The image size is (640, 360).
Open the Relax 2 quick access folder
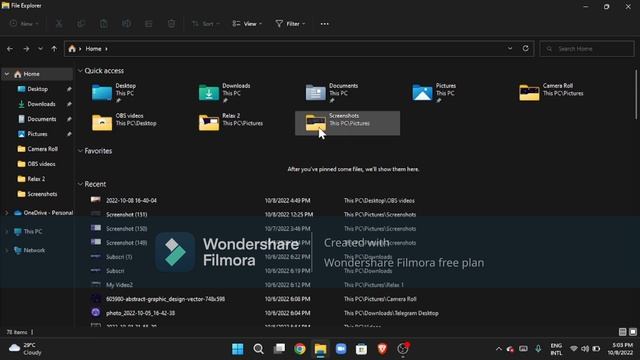[x=241, y=123]
